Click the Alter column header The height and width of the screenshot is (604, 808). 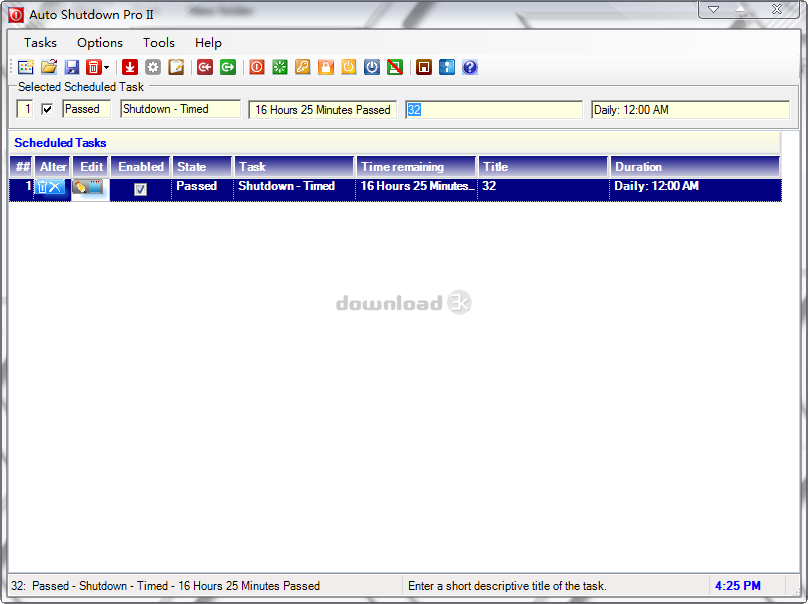click(x=53, y=167)
